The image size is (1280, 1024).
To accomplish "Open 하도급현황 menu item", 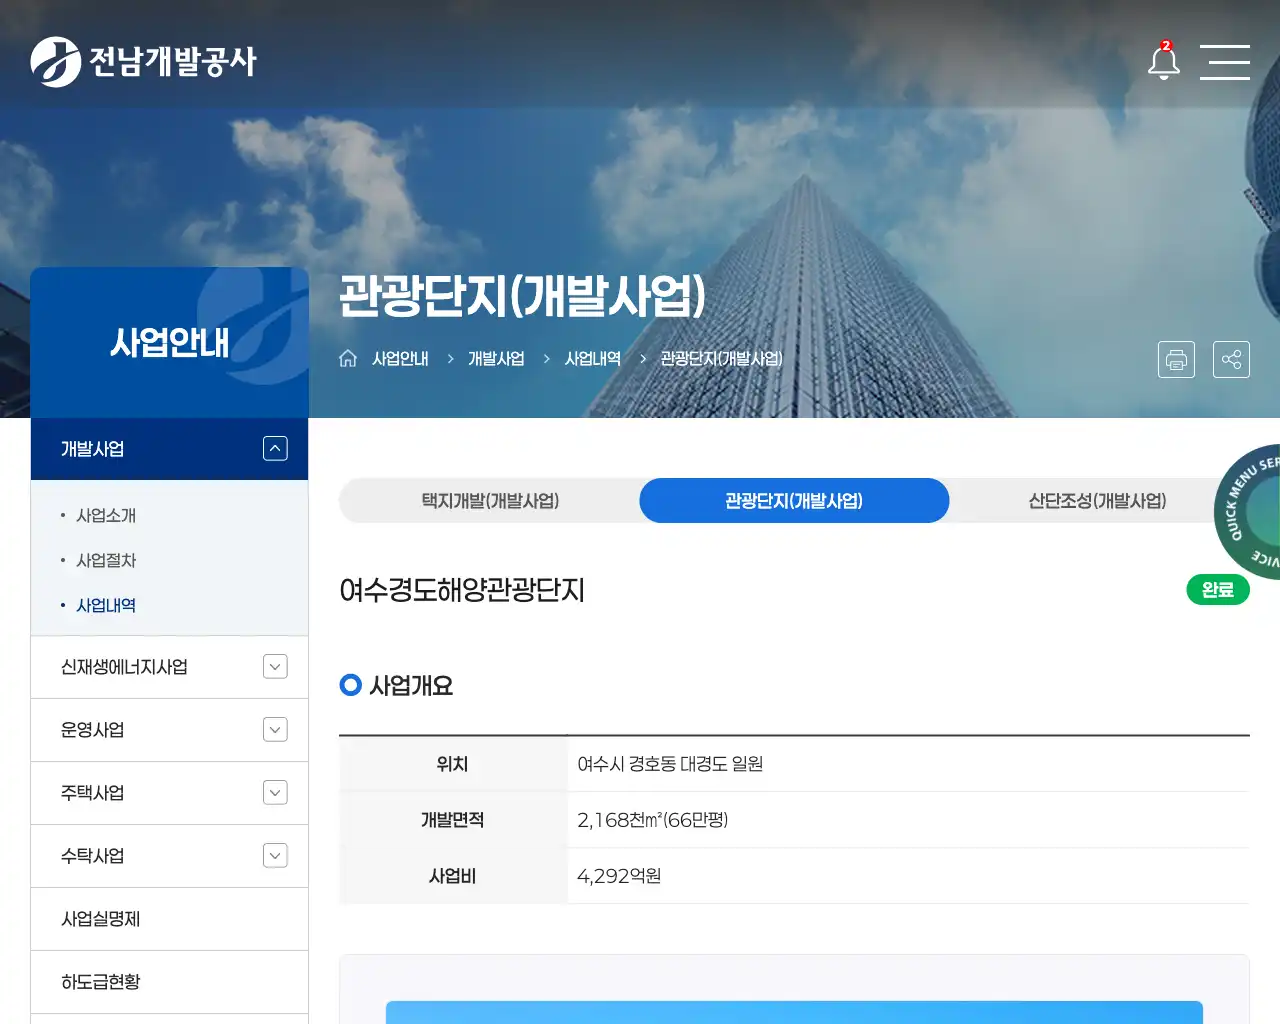I will pyautogui.click(x=100, y=982).
